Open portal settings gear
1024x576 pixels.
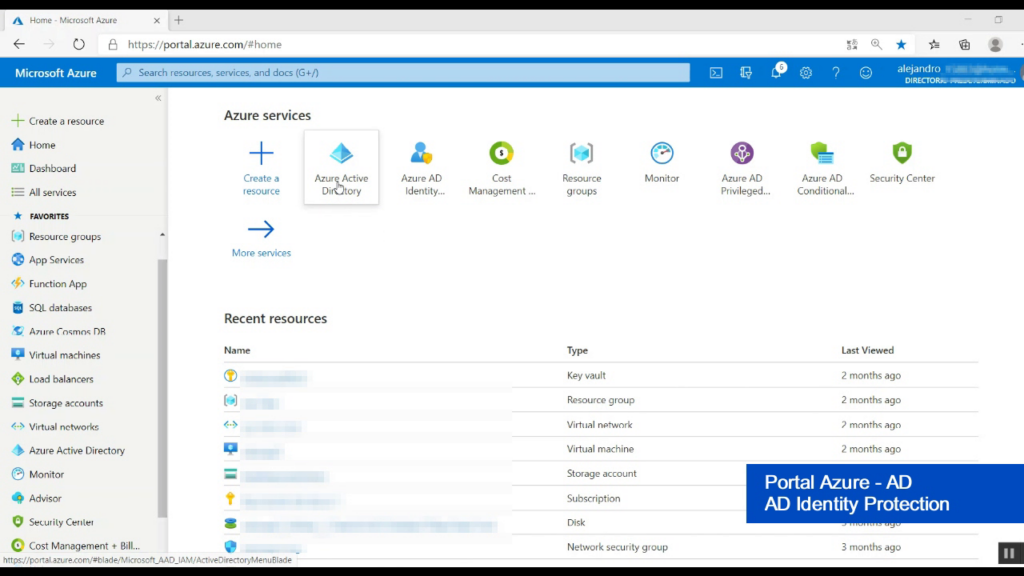point(806,72)
